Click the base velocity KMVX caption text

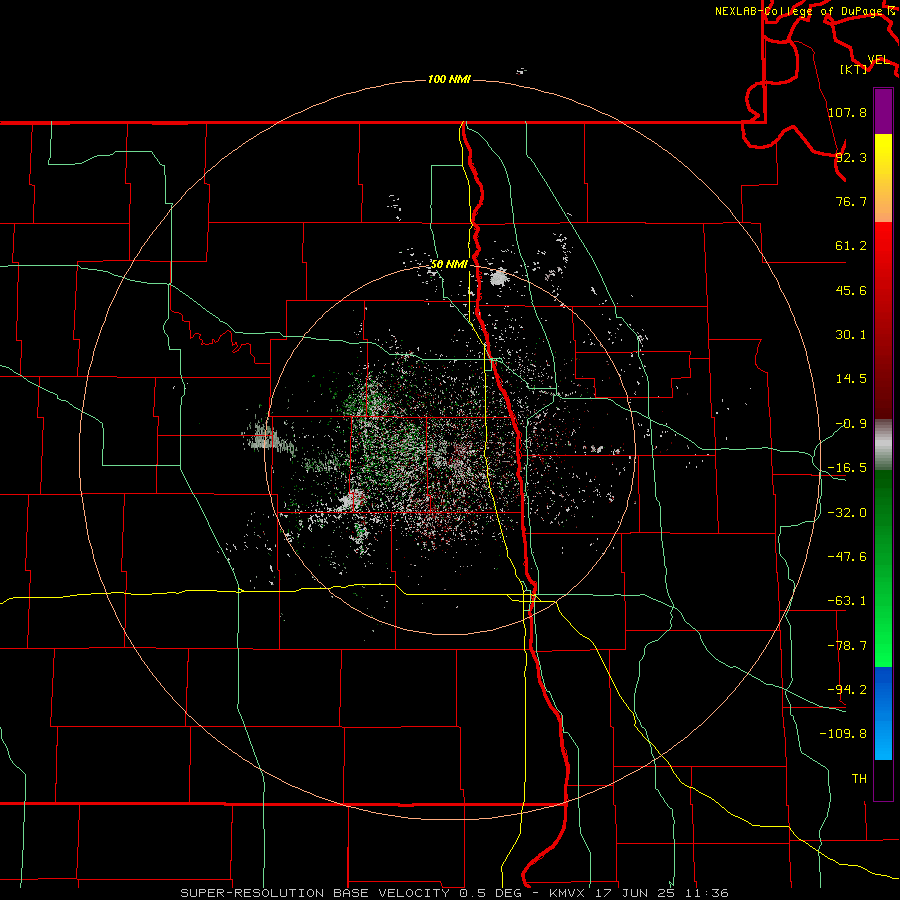tap(454, 893)
